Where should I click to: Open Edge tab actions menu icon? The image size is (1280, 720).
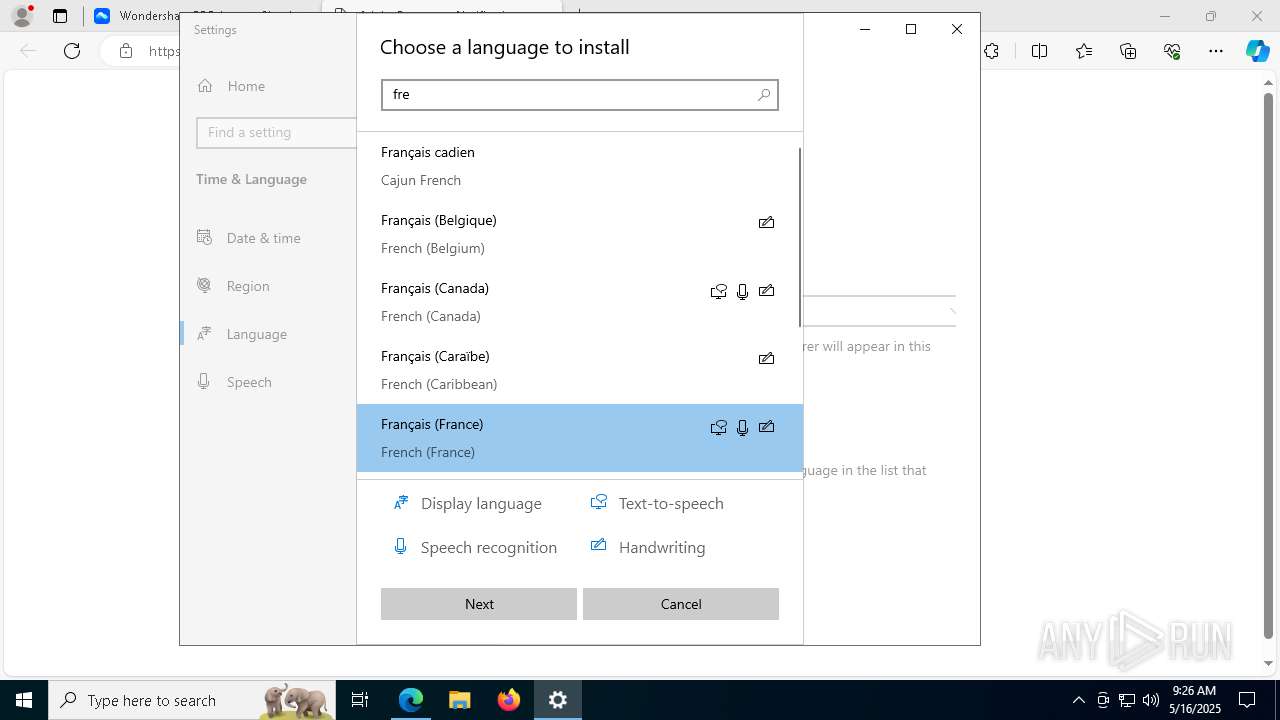tap(60, 16)
